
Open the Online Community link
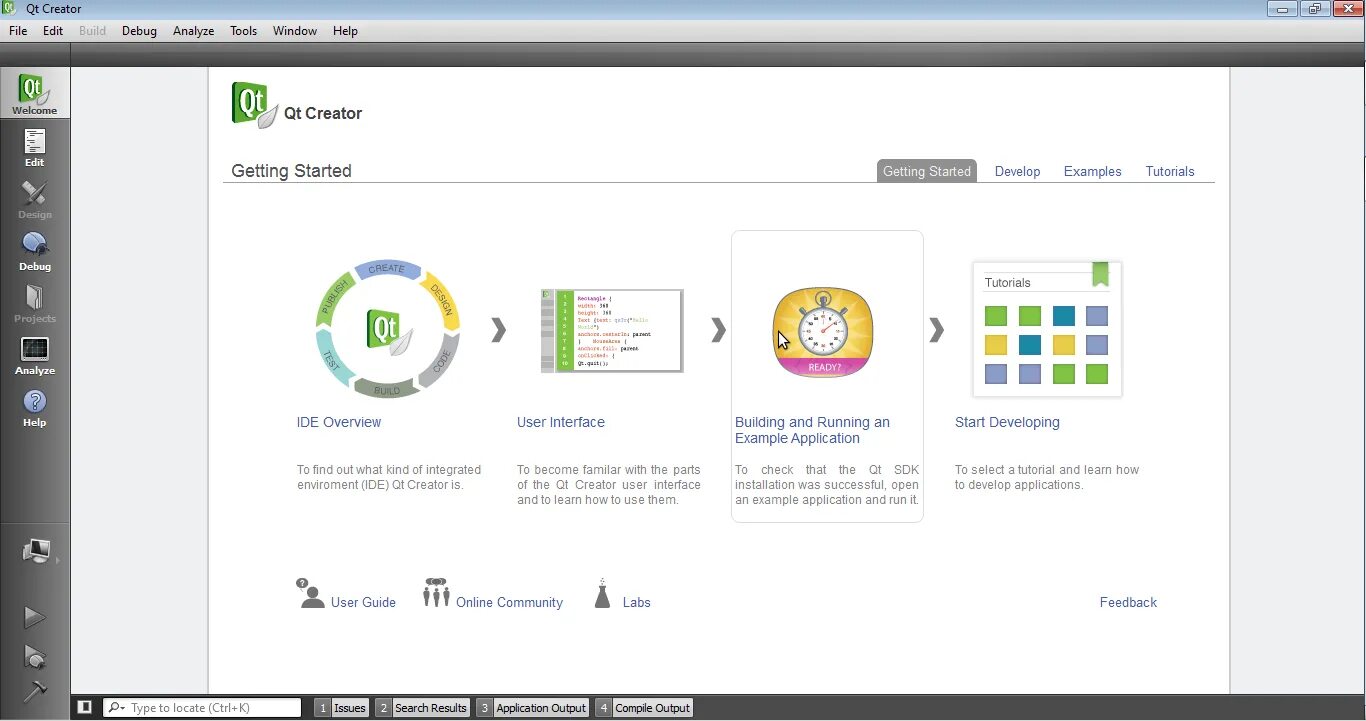pyautogui.click(x=509, y=602)
